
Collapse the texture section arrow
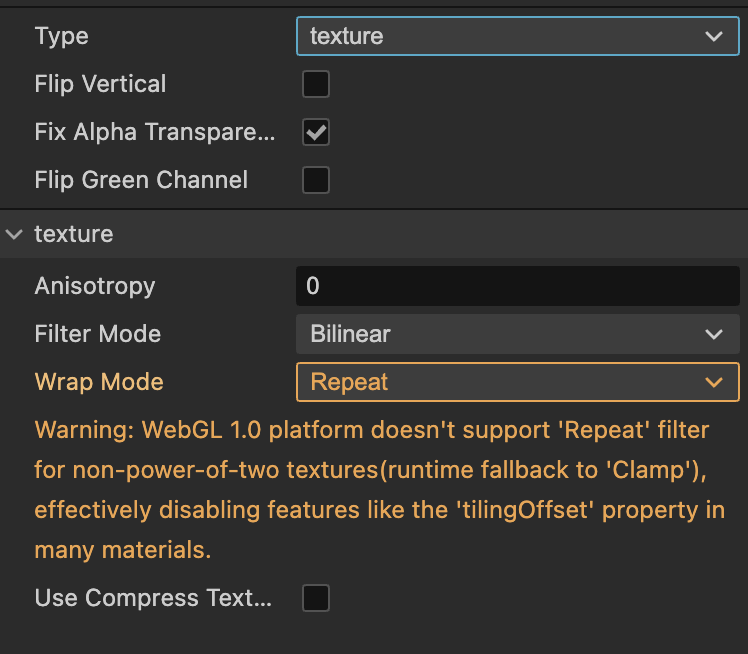14,234
